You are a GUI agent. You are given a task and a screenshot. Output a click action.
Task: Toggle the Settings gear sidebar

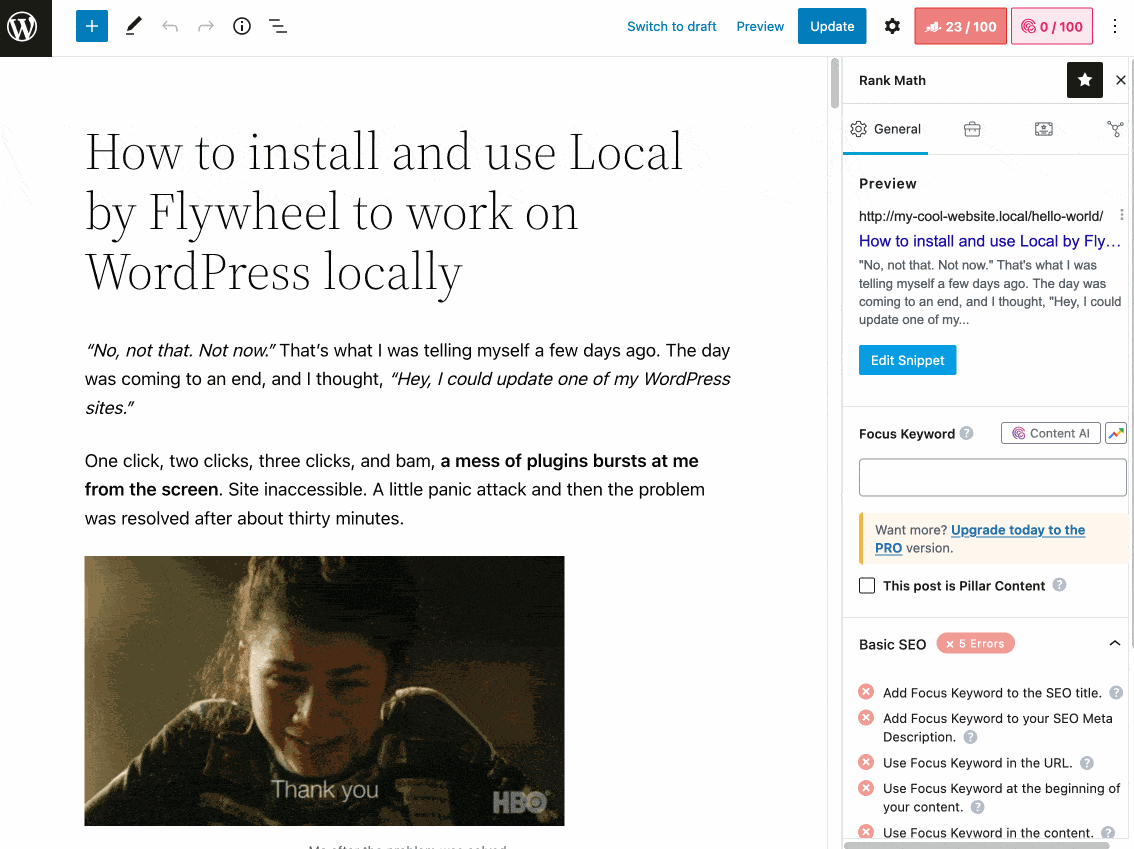point(892,27)
